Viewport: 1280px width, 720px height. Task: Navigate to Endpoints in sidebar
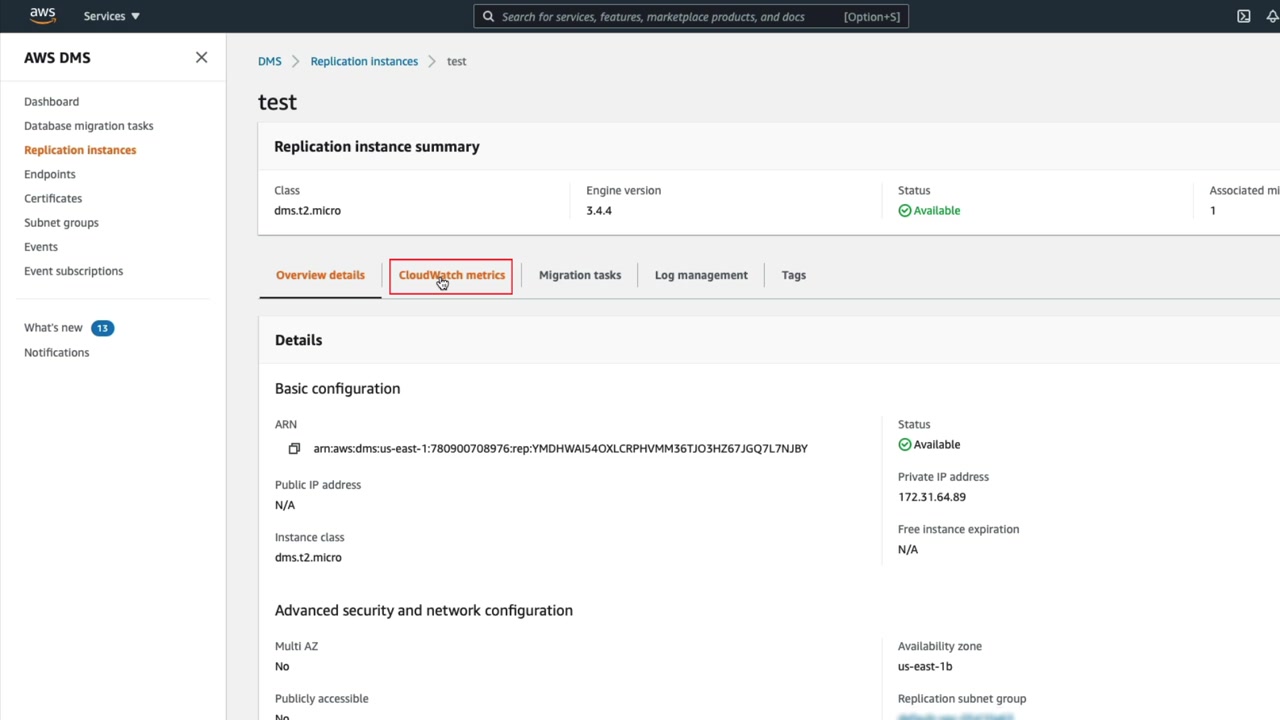click(49, 174)
